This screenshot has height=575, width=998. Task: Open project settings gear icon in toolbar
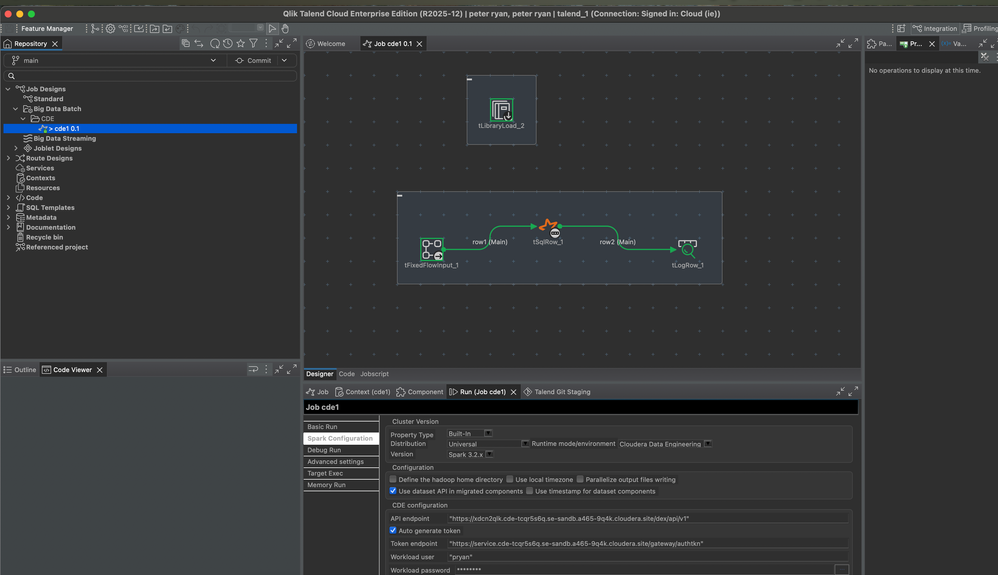[x=110, y=29]
